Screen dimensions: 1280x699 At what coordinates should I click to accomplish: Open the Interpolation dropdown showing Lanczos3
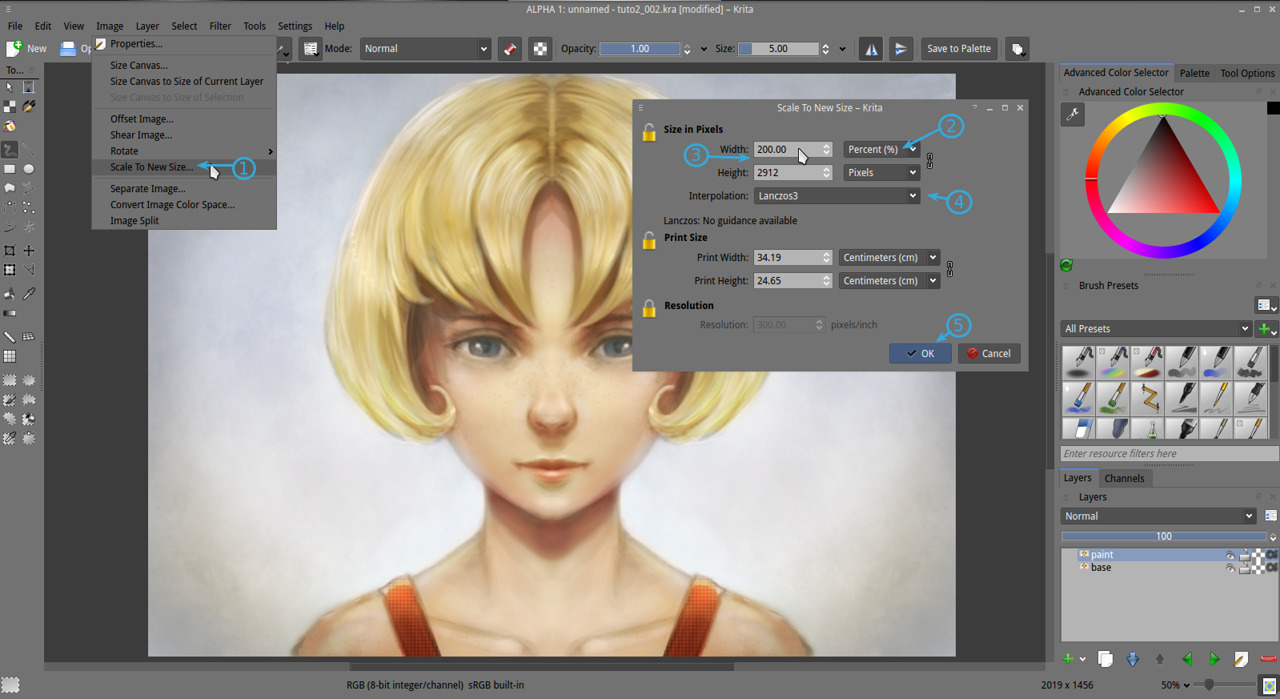pos(836,195)
